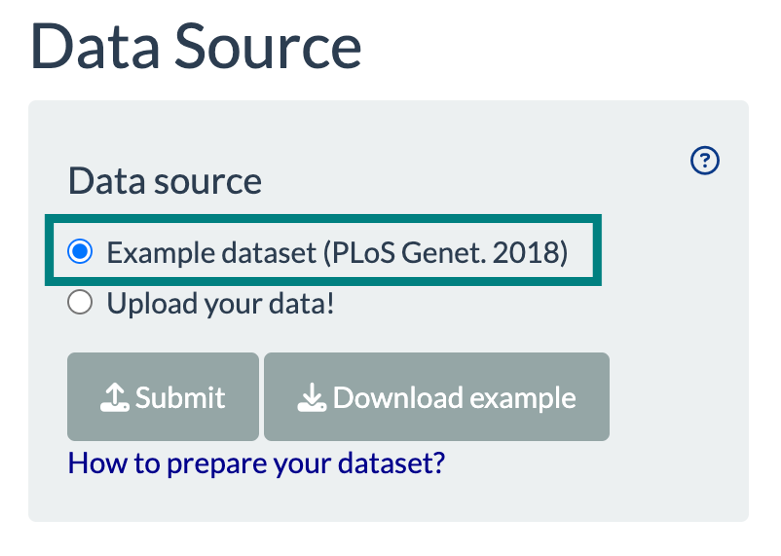The image size is (781, 556).
Task: Click the Download example text on the button
Action: pos(454,398)
